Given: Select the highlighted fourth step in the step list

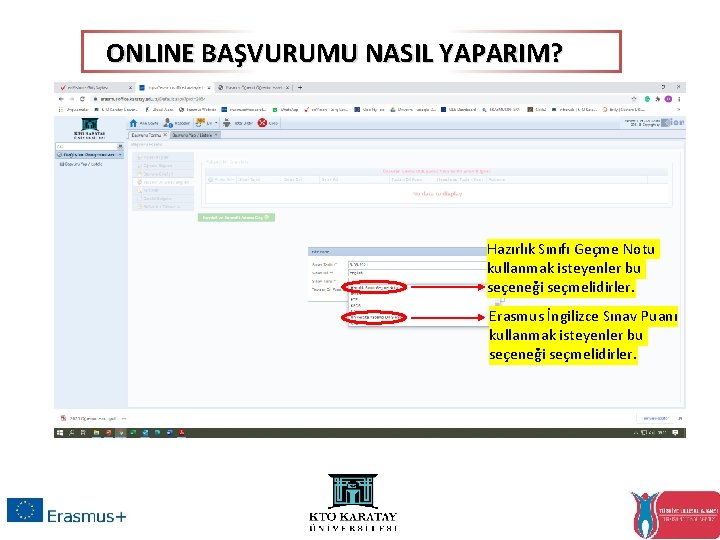Looking at the screenshot, I should point(163,182).
